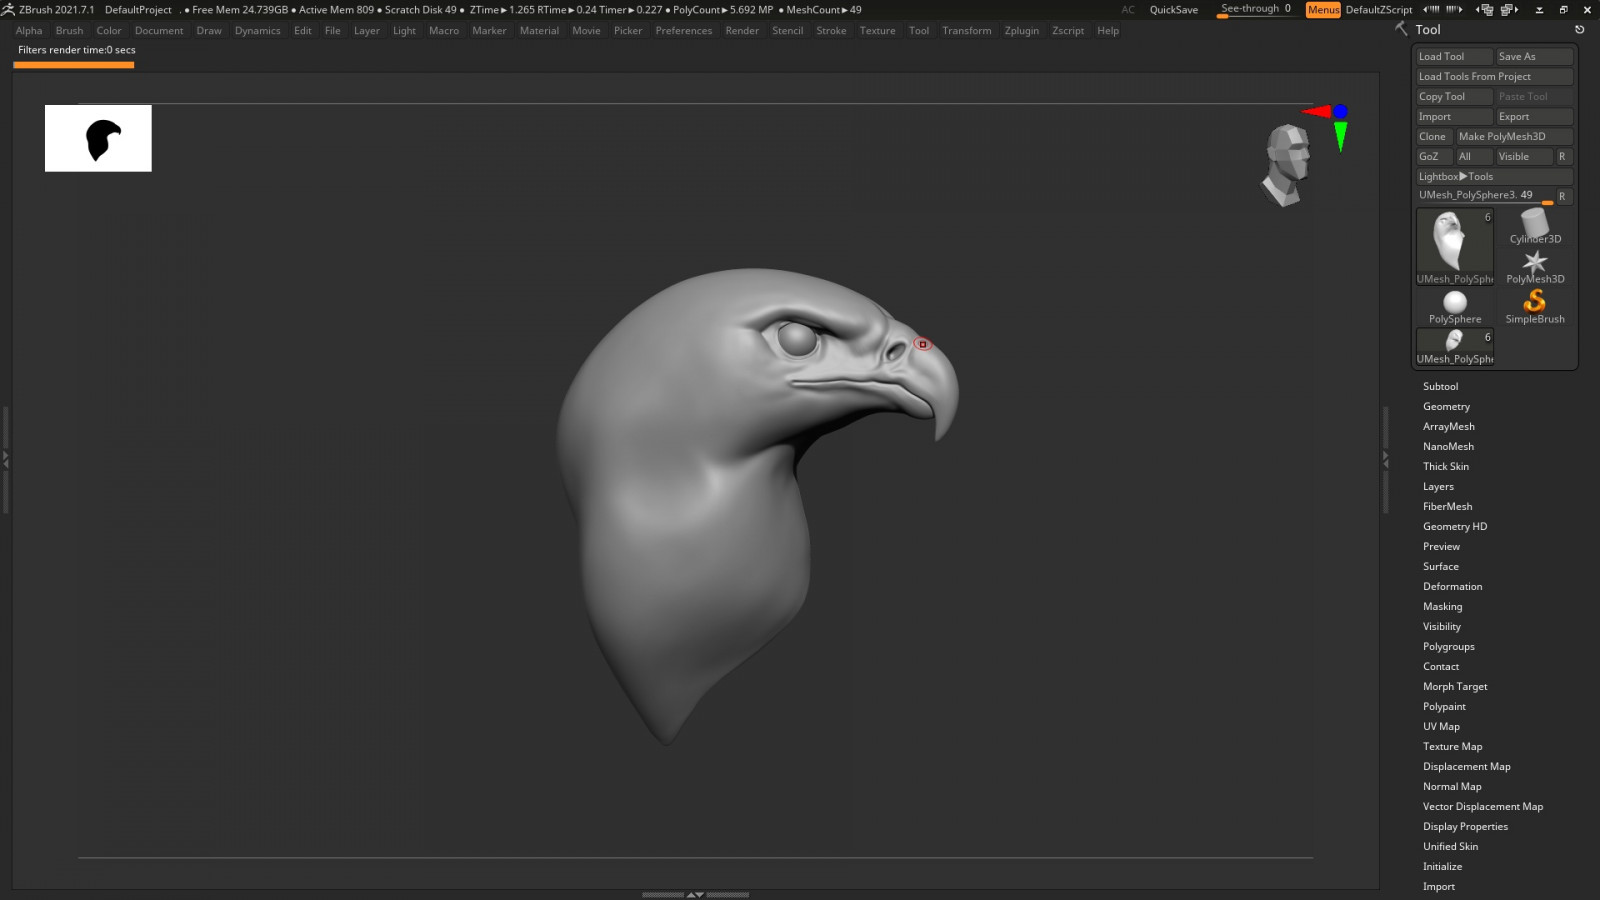
Task: Click Make PolyMesh3D button
Action: pyautogui.click(x=1513, y=137)
